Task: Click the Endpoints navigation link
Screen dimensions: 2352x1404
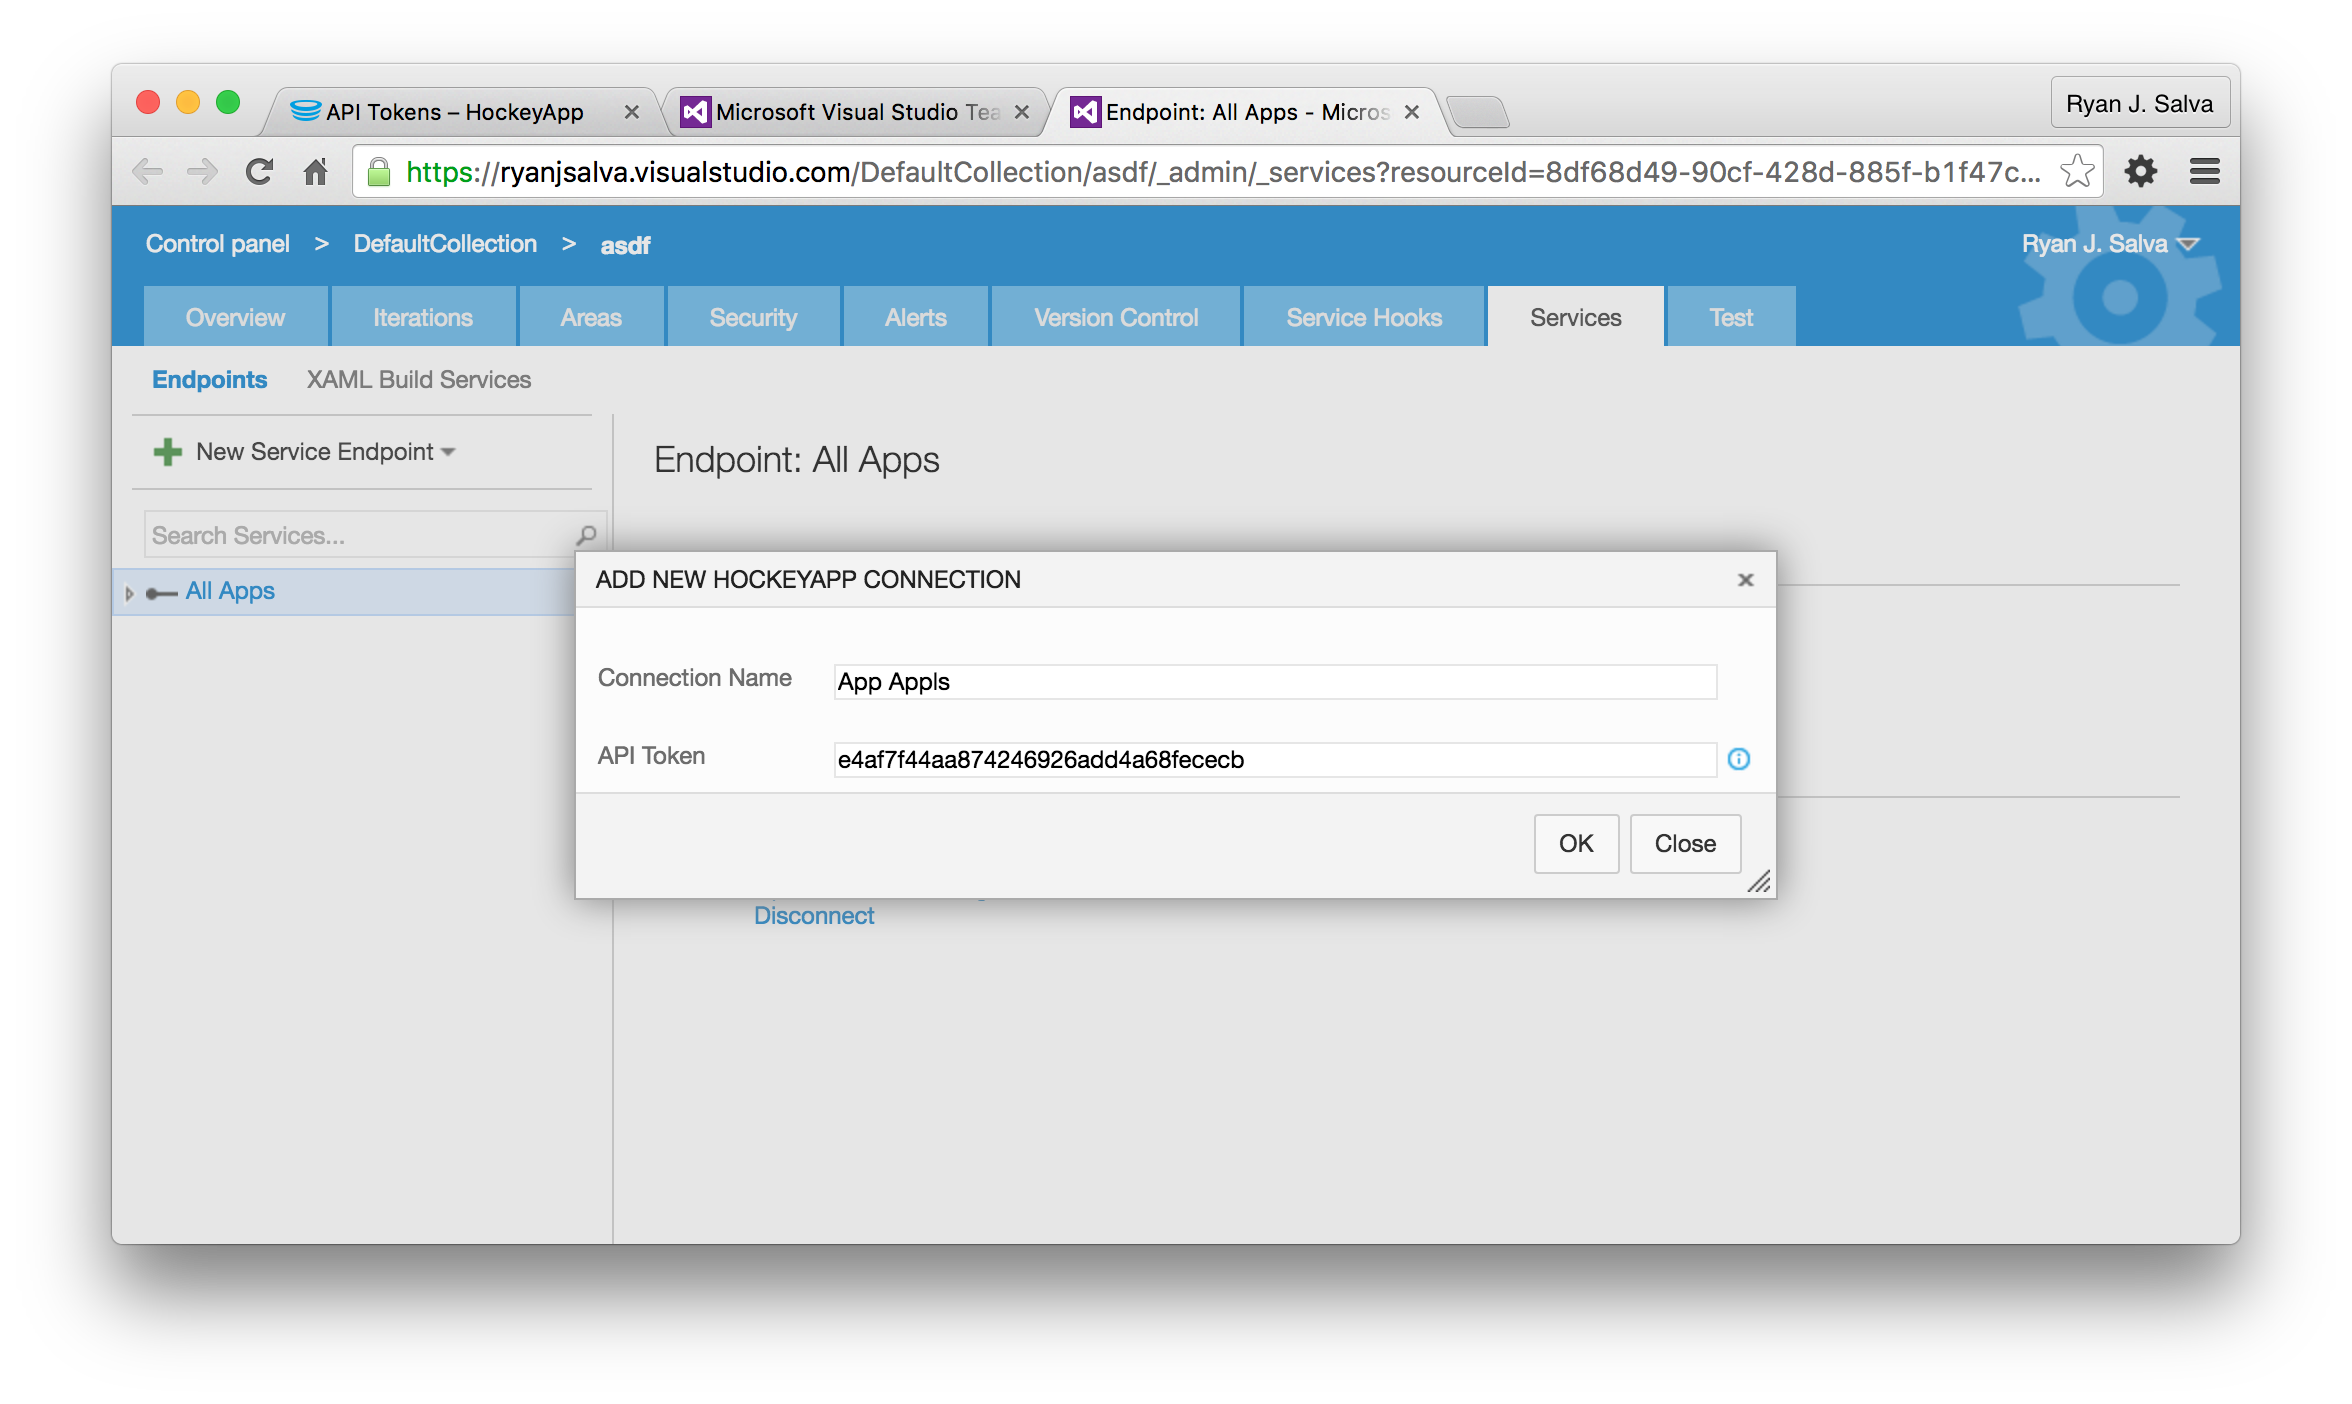Action: tap(207, 379)
